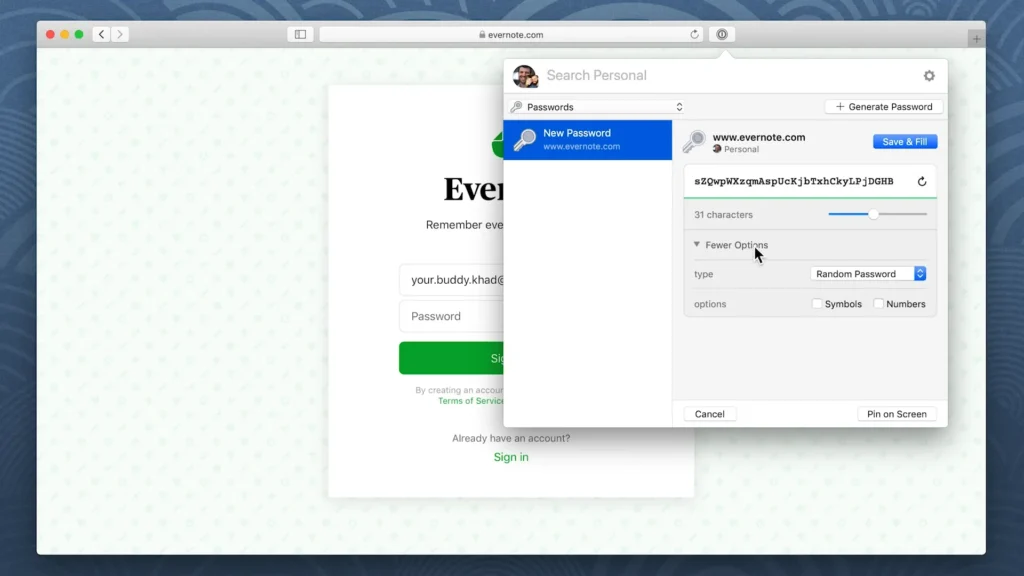
Task: Select the New Password list item
Action: (x=588, y=140)
